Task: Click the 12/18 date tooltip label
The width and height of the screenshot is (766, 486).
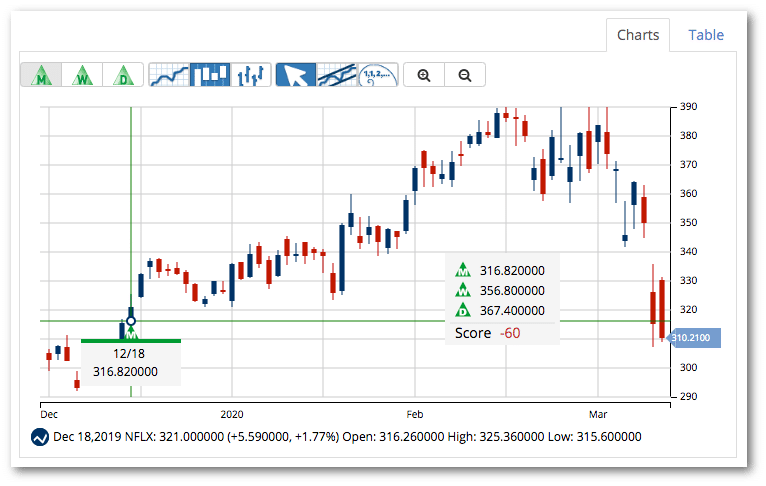Action: click(129, 354)
